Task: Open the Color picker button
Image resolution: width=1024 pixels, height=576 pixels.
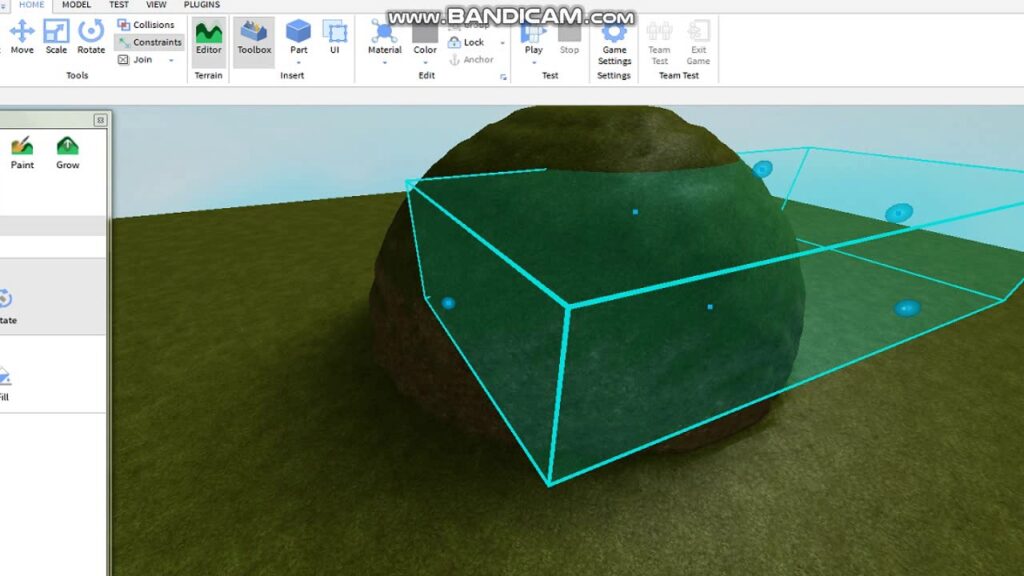Action: coord(424,42)
